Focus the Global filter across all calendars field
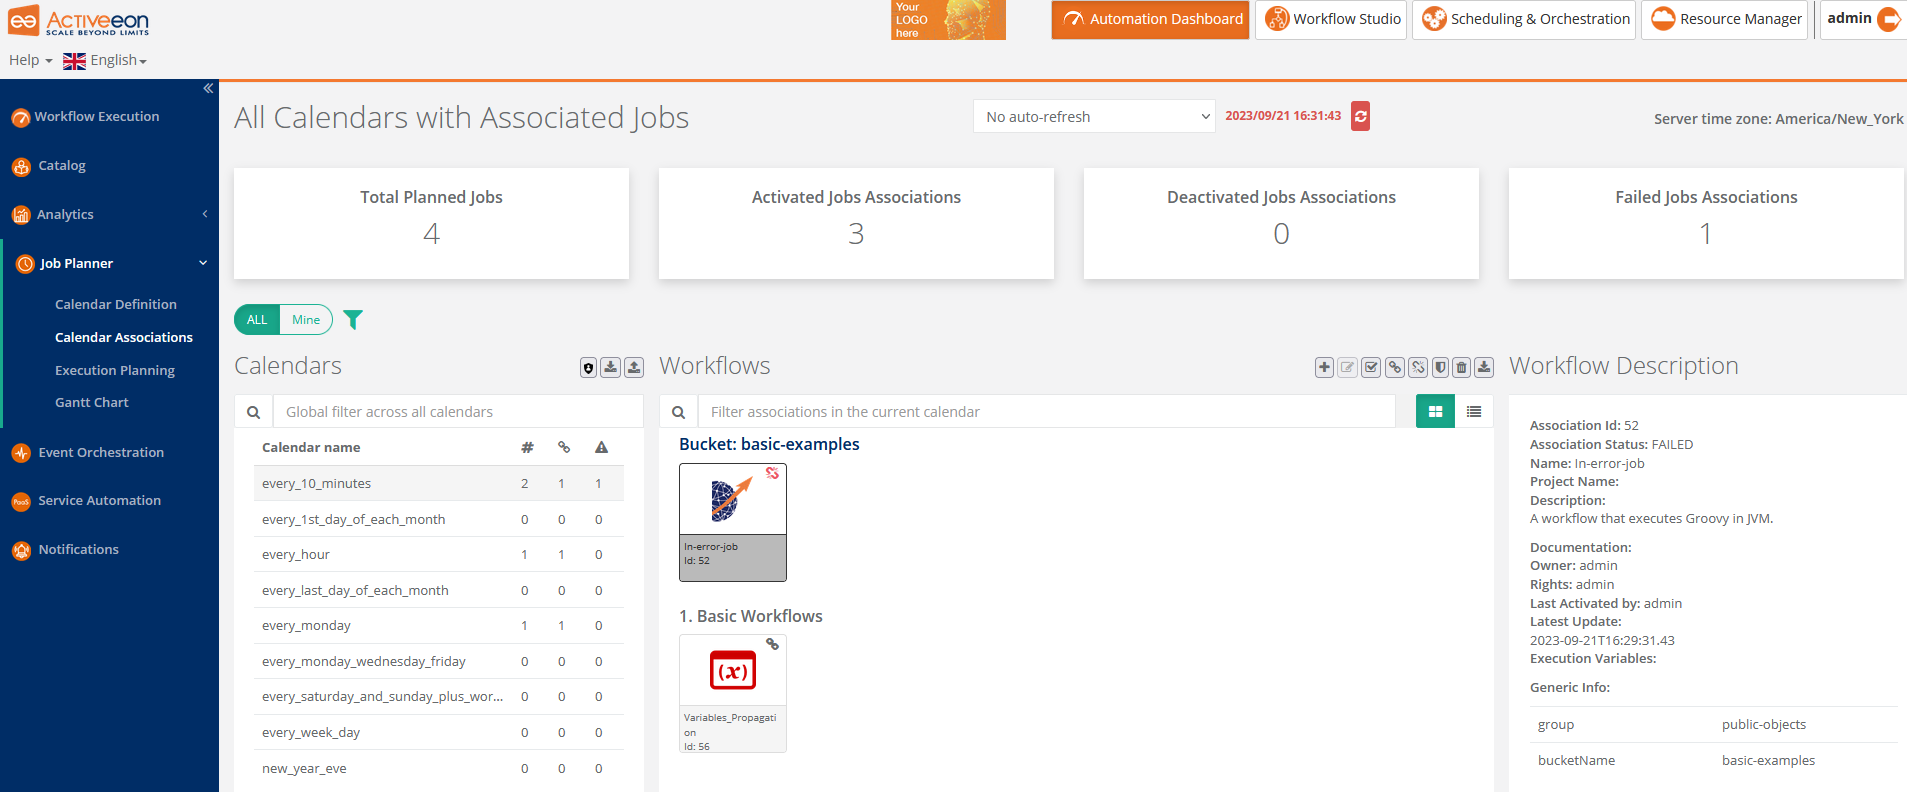This screenshot has width=1907, height=792. [458, 412]
